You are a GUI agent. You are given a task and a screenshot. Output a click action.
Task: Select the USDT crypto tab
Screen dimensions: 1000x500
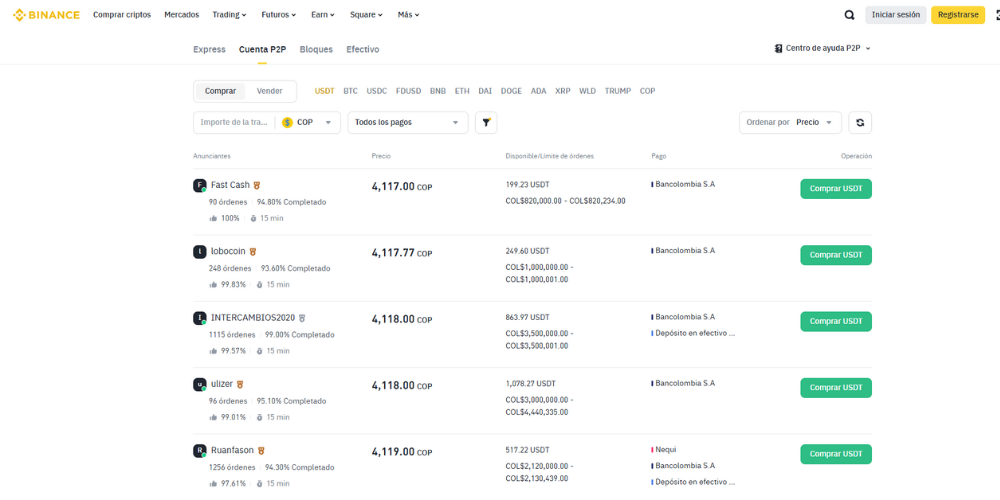325,91
